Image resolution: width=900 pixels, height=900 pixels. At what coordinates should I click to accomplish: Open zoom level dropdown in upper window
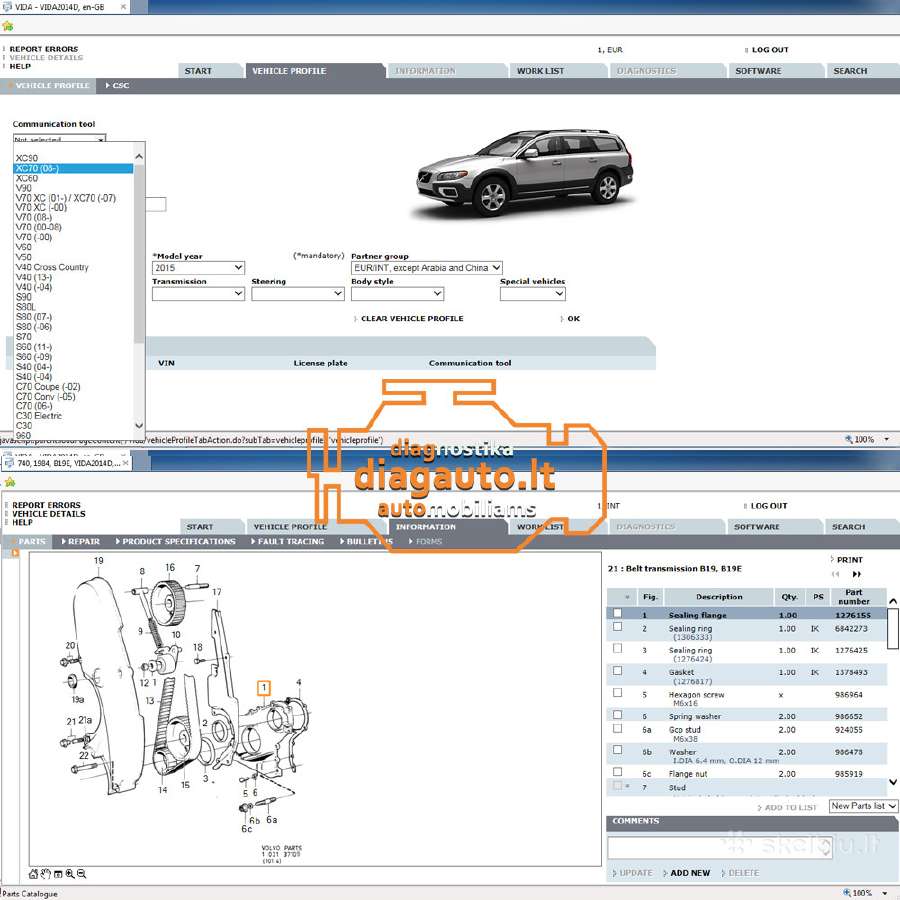tap(887, 439)
